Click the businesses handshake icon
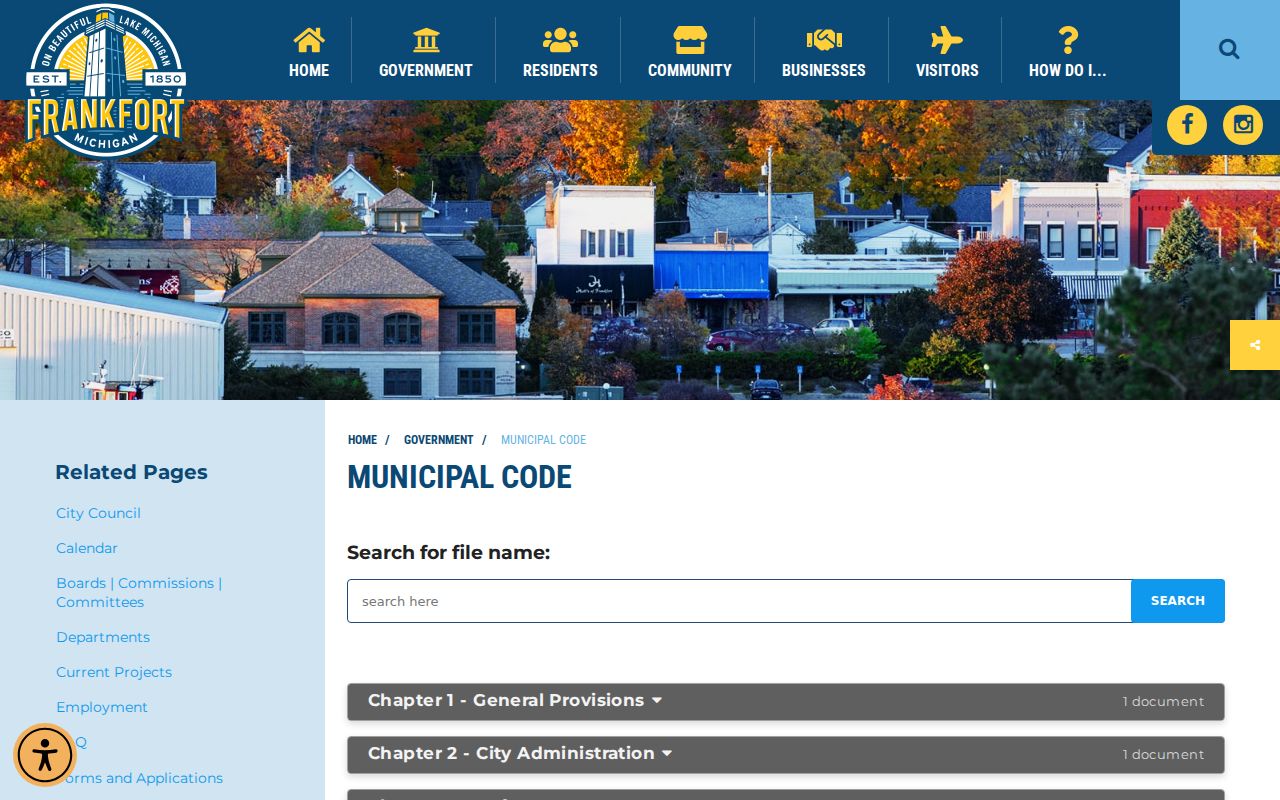The width and height of the screenshot is (1280, 800). [824, 40]
